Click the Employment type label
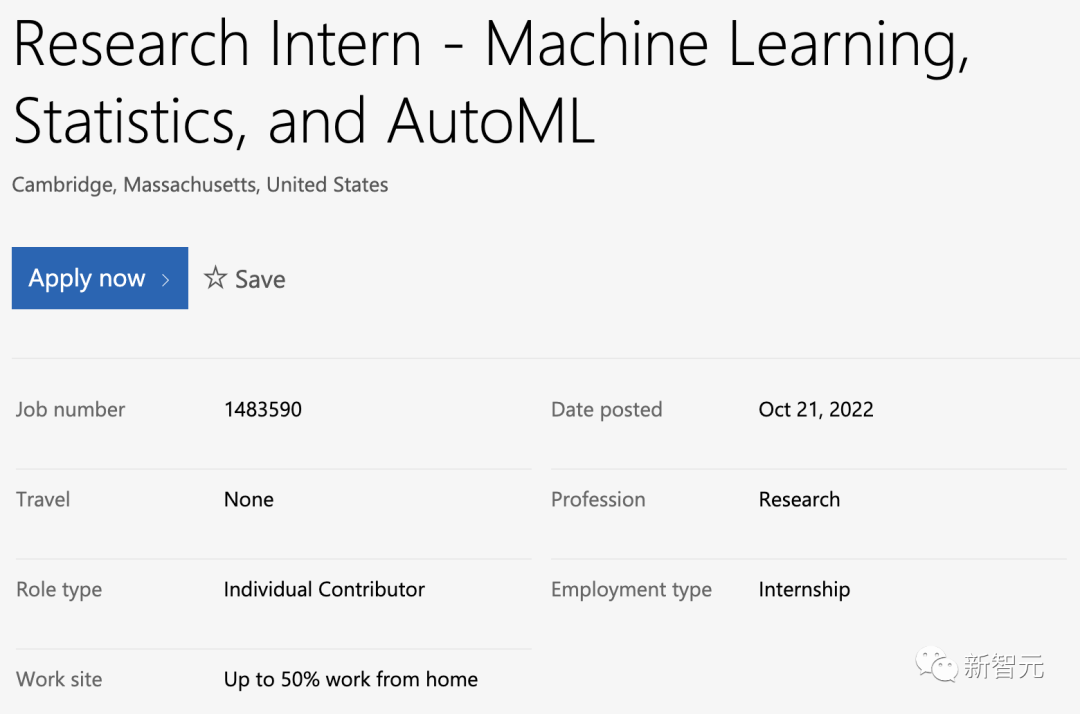1080x714 pixels. tap(631, 590)
